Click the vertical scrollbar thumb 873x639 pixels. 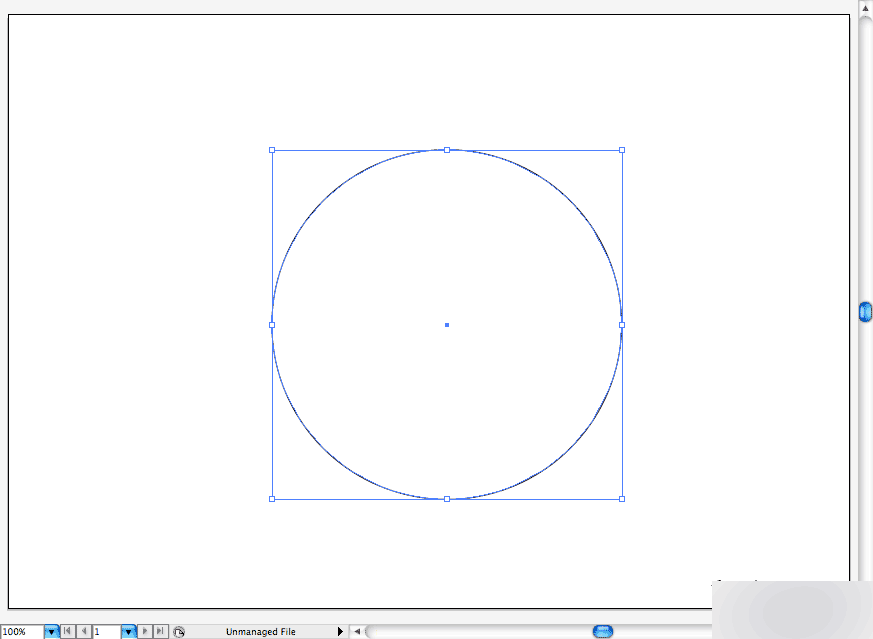coord(865,312)
